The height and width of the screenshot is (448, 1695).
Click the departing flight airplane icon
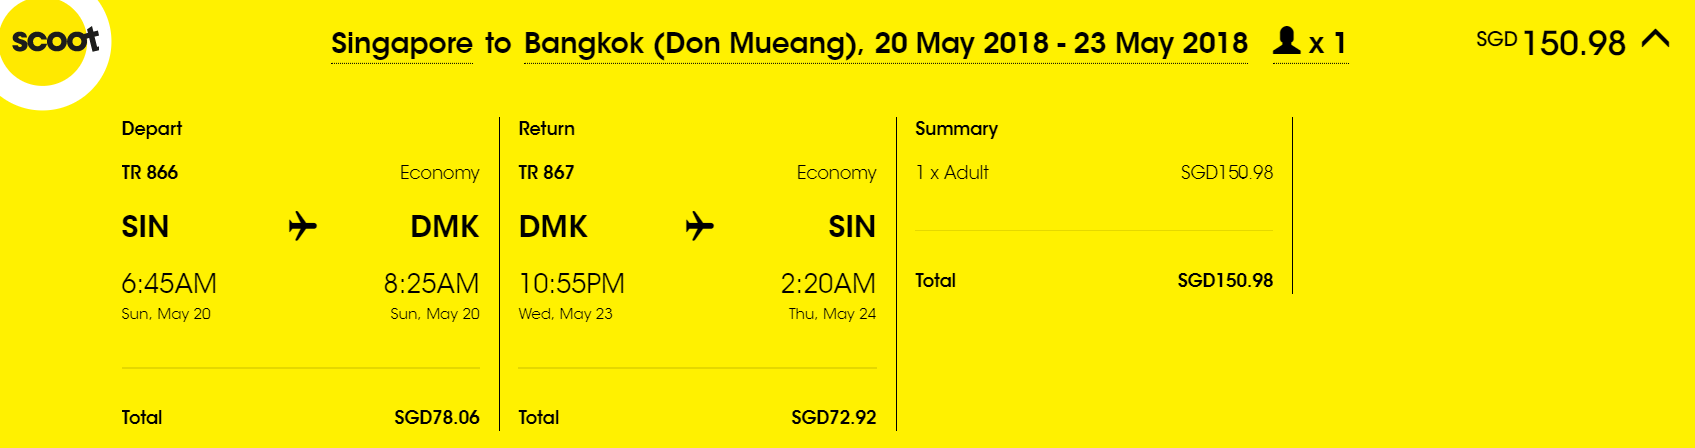(x=302, y=226)
